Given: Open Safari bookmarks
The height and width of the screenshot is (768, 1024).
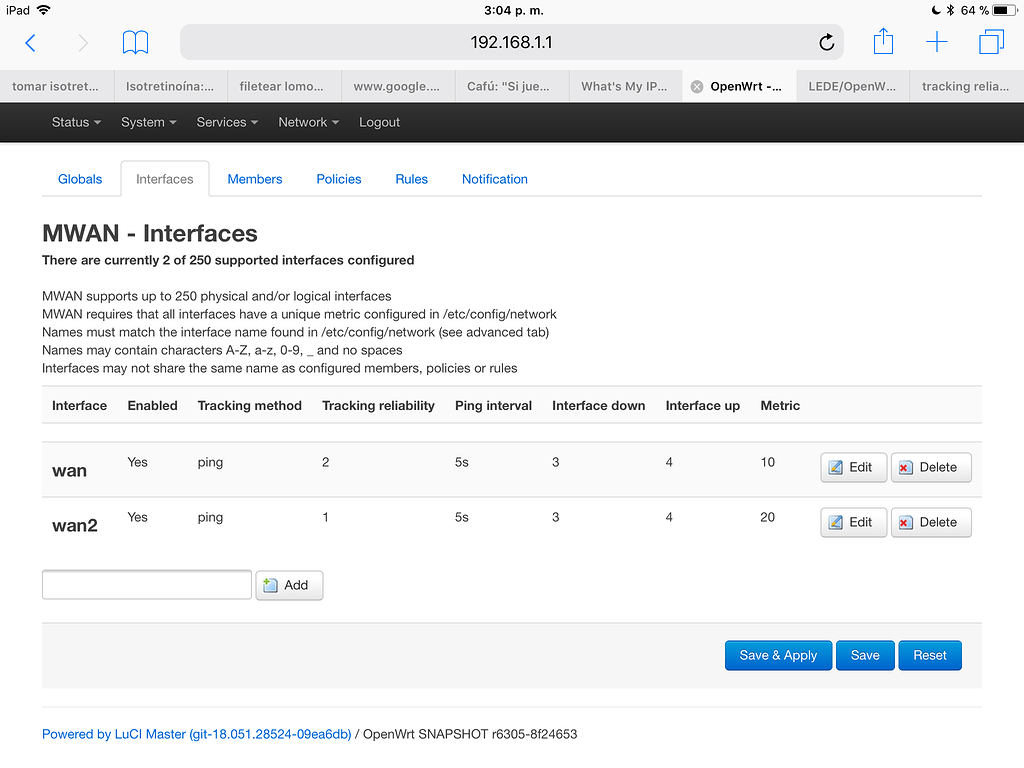Looking at the screenshot, I should coord(135,42).
